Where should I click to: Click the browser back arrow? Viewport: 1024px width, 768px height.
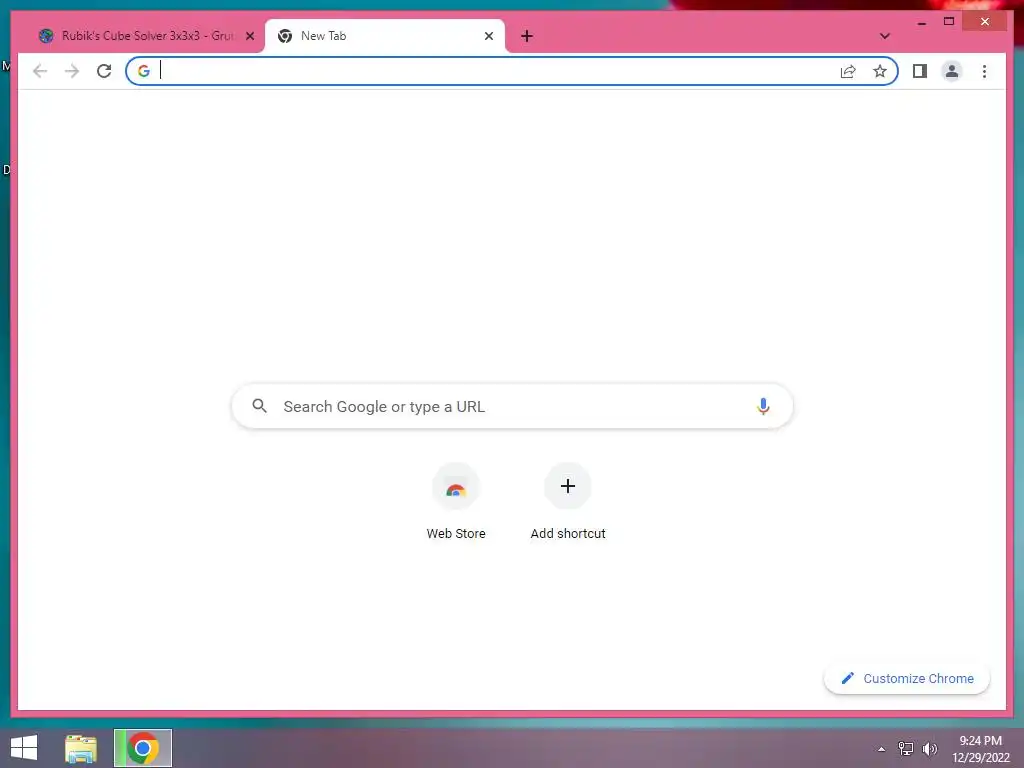pos(40,71)
